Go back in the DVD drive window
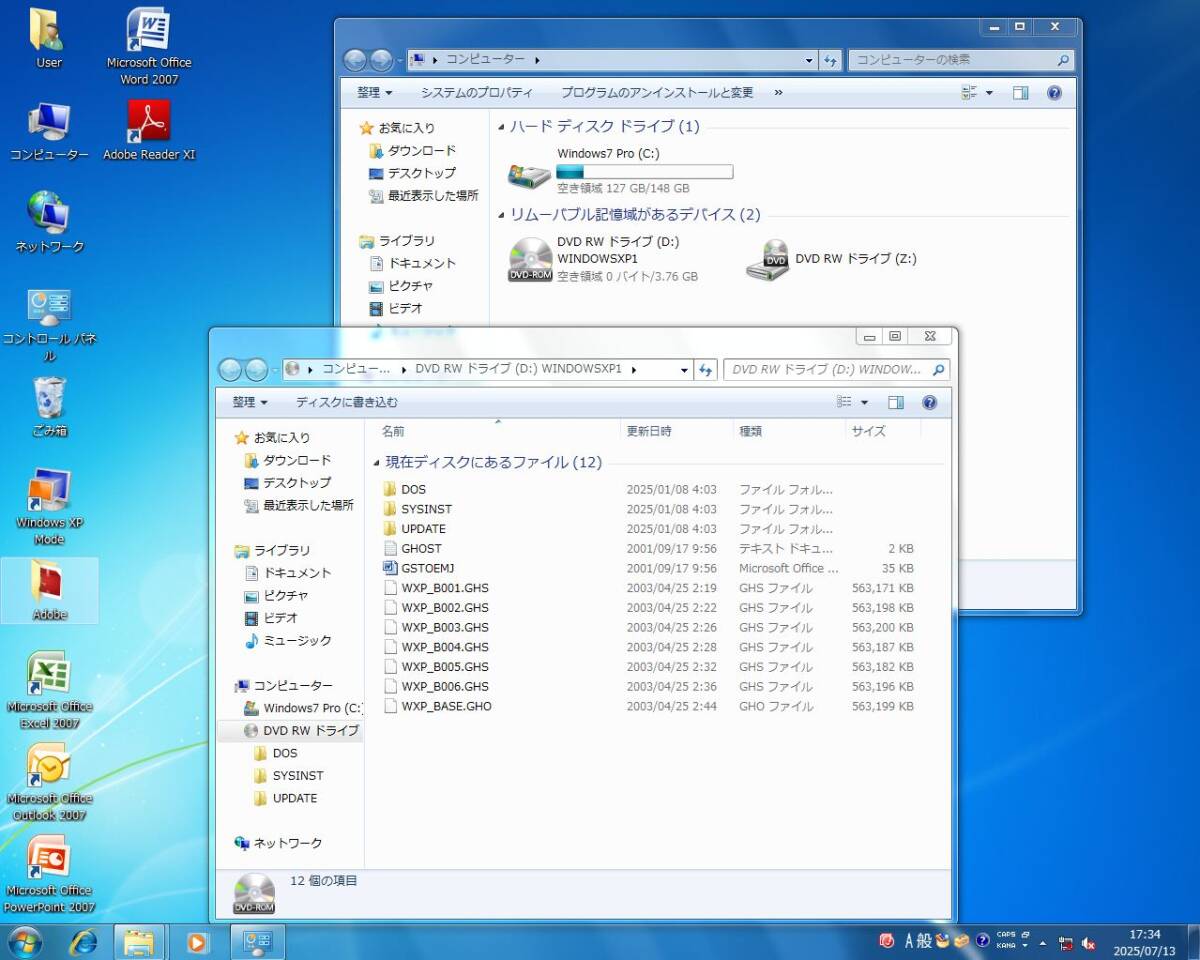 (230, 370)
